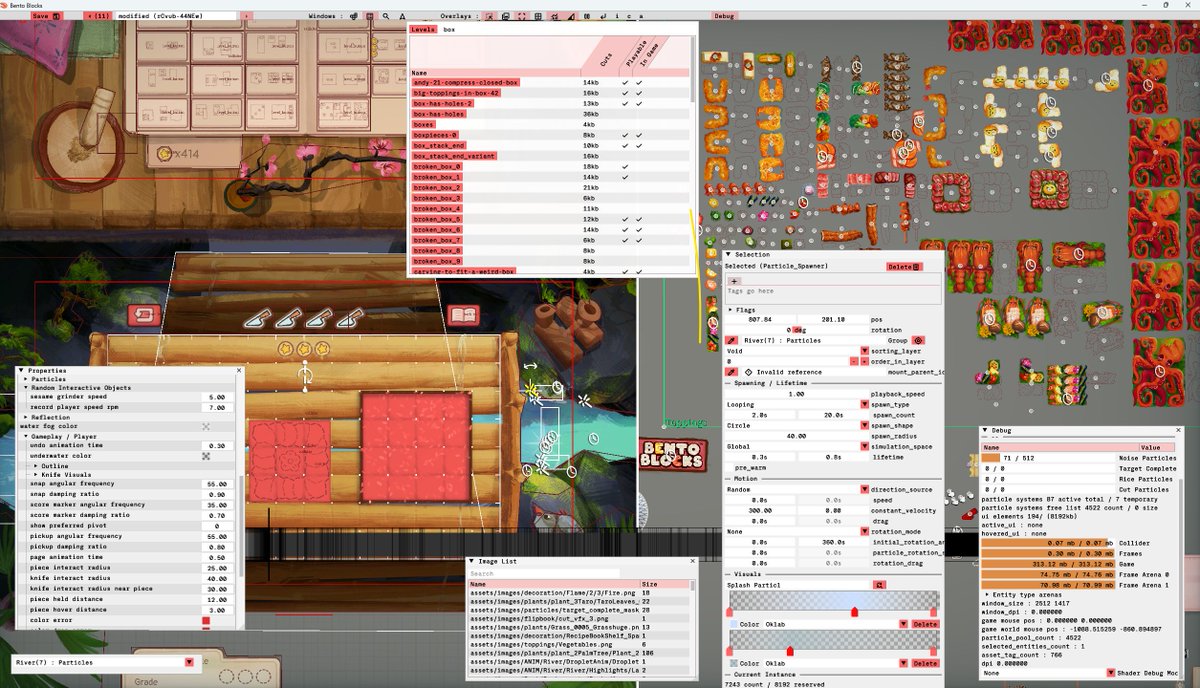
Task: Toggle Playable check for box_stack_end
Action: [625, 145]
